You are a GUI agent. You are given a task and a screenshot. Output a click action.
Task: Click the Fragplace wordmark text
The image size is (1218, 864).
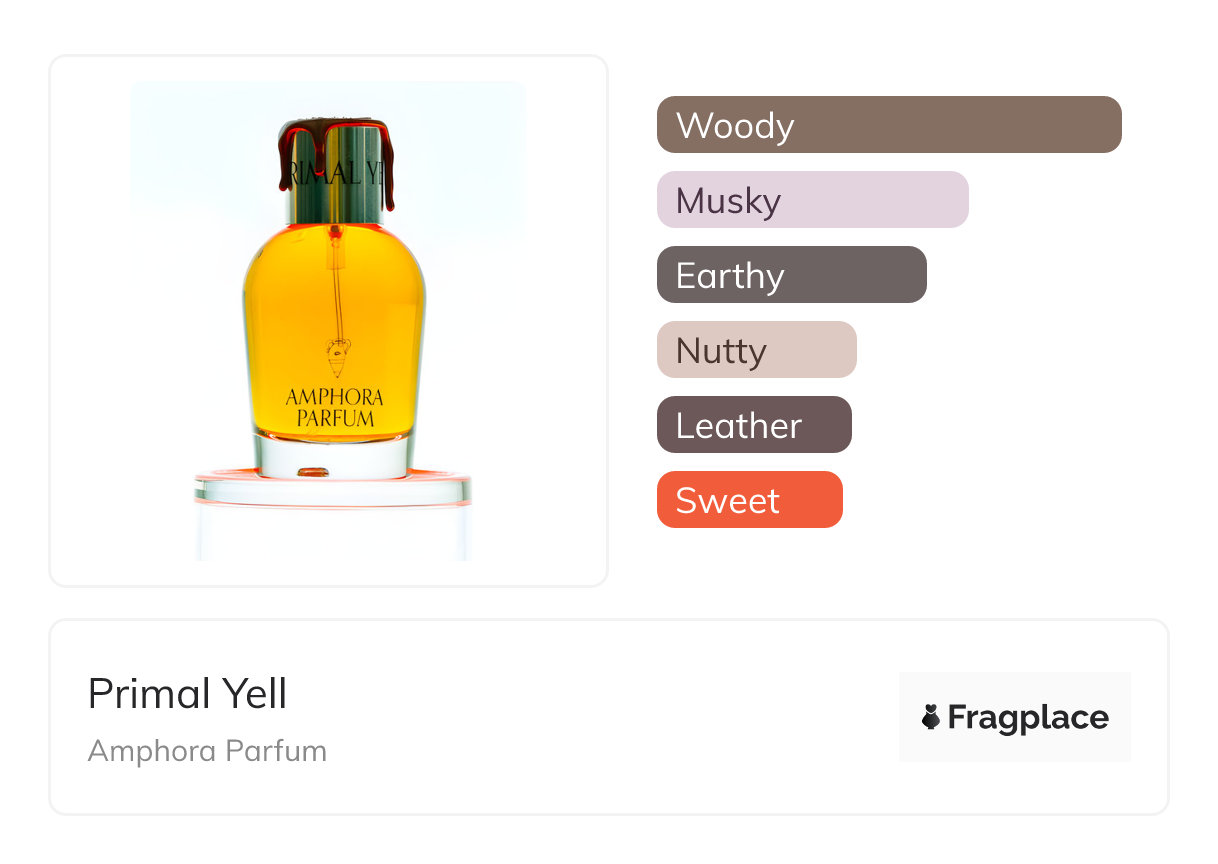pyautogui.click(x=1028, y=717)
